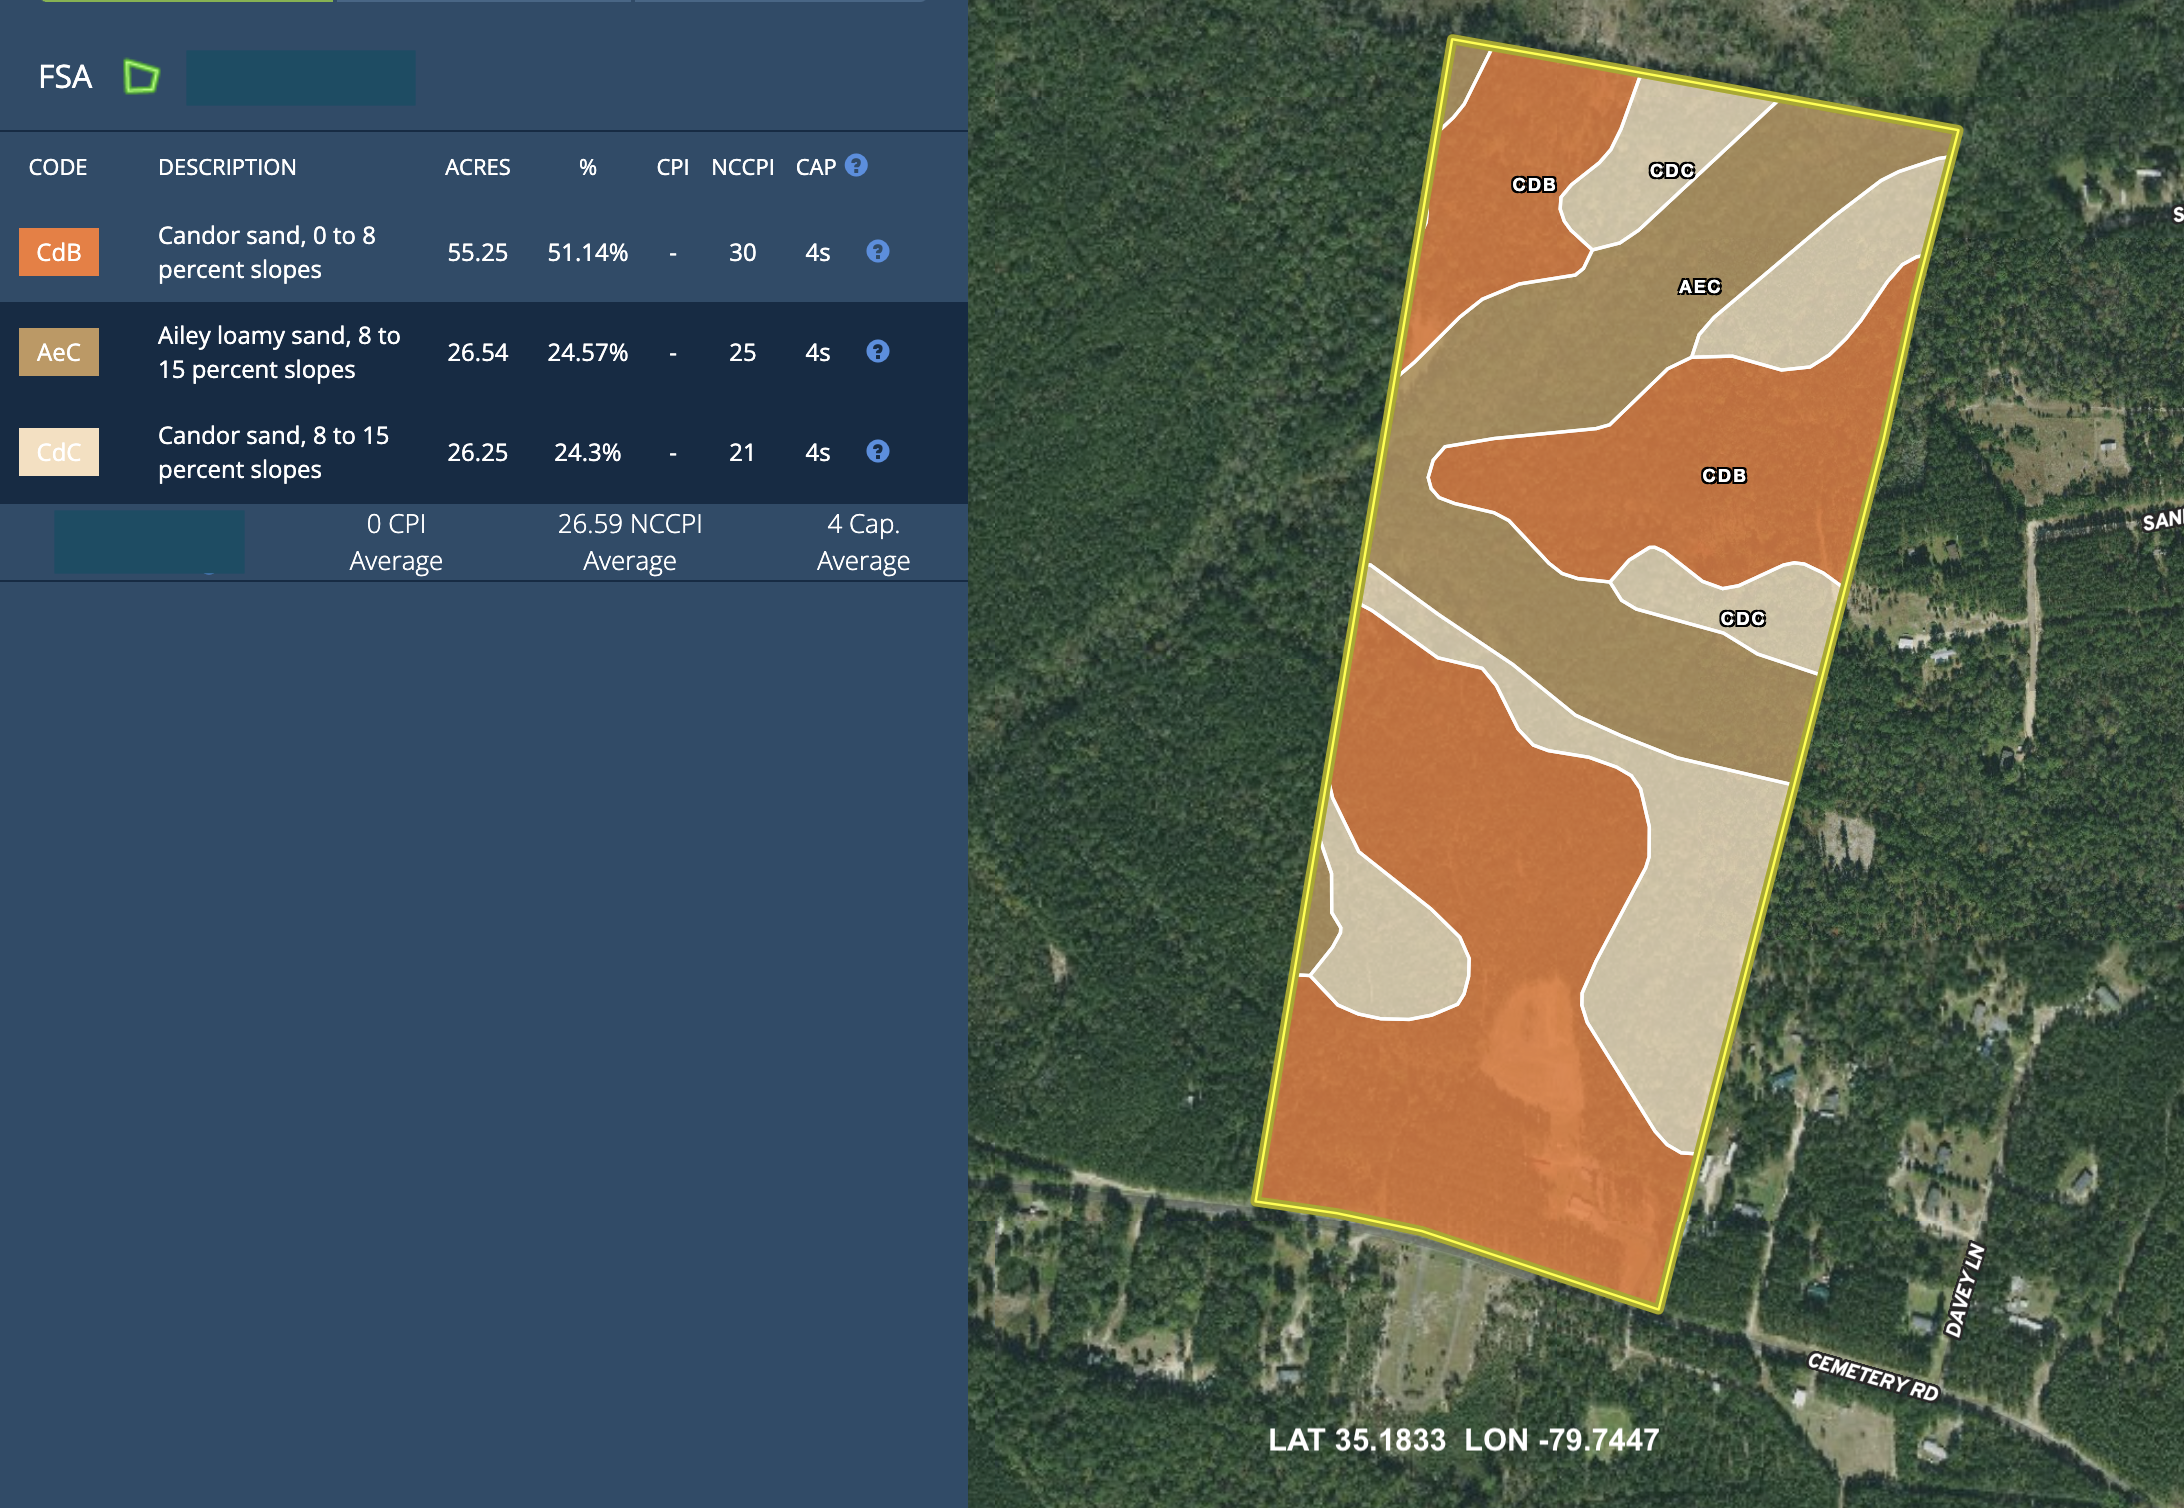The image size is (2184, 1508).
Task: Open help icon next to CAP header
Action: (x=856, y=165)
